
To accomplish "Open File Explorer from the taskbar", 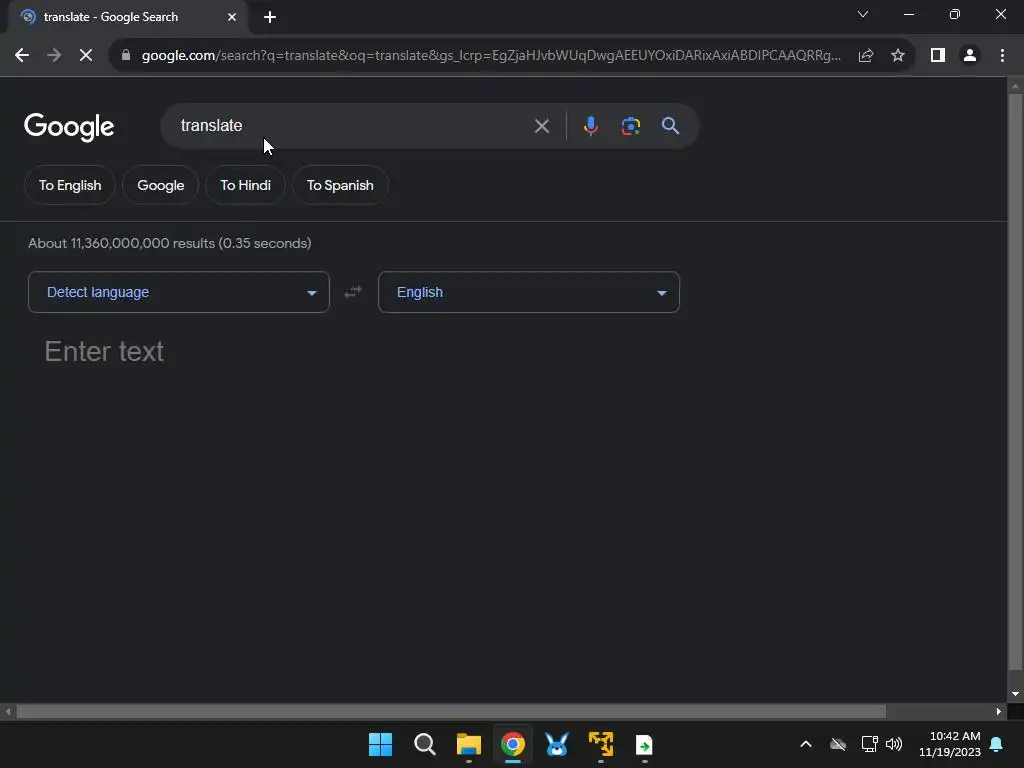I will (x=469, y=744).
